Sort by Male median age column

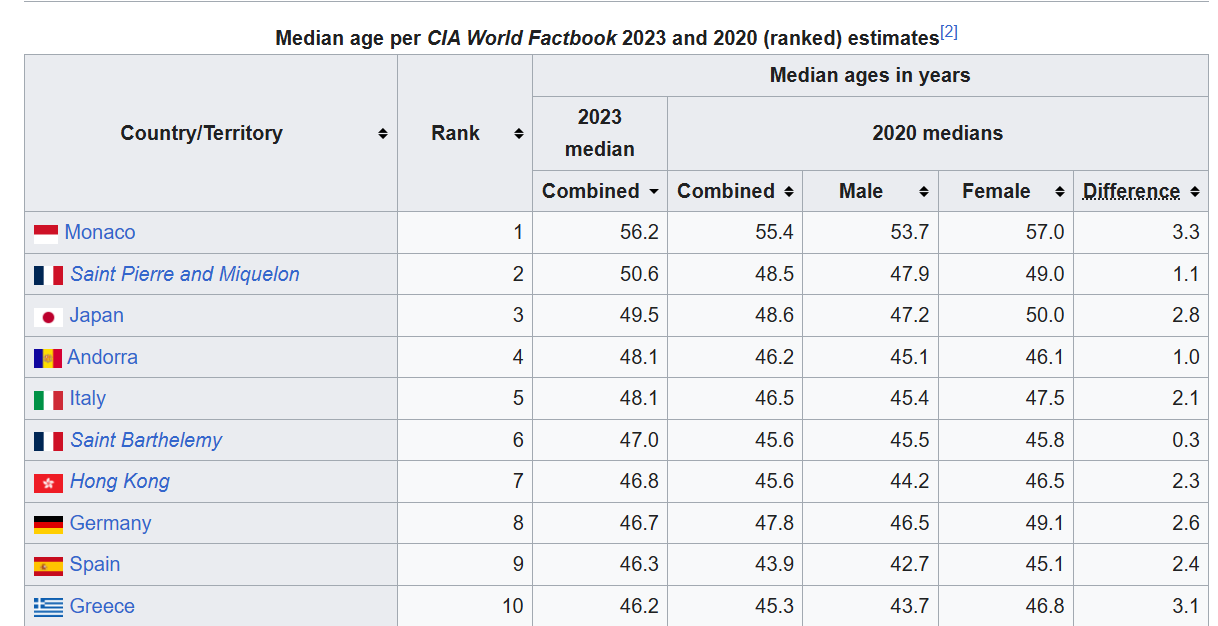pos(923,191)
